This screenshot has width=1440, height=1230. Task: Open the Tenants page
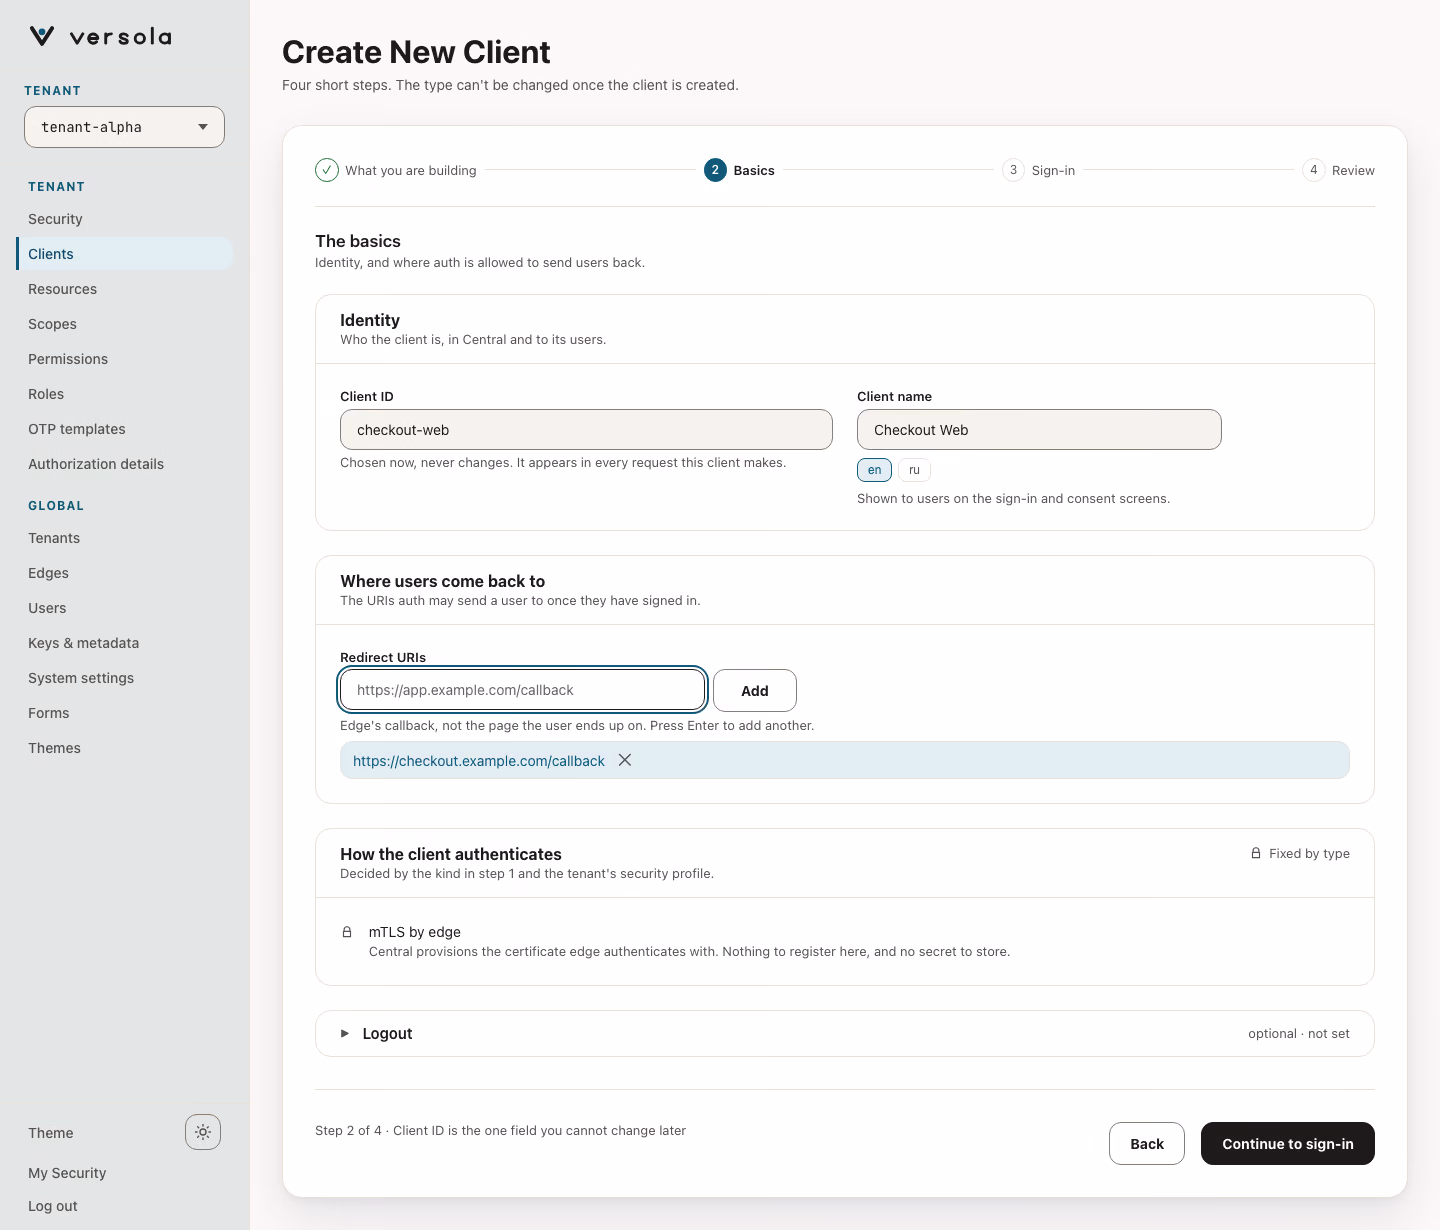coord(125,538)
